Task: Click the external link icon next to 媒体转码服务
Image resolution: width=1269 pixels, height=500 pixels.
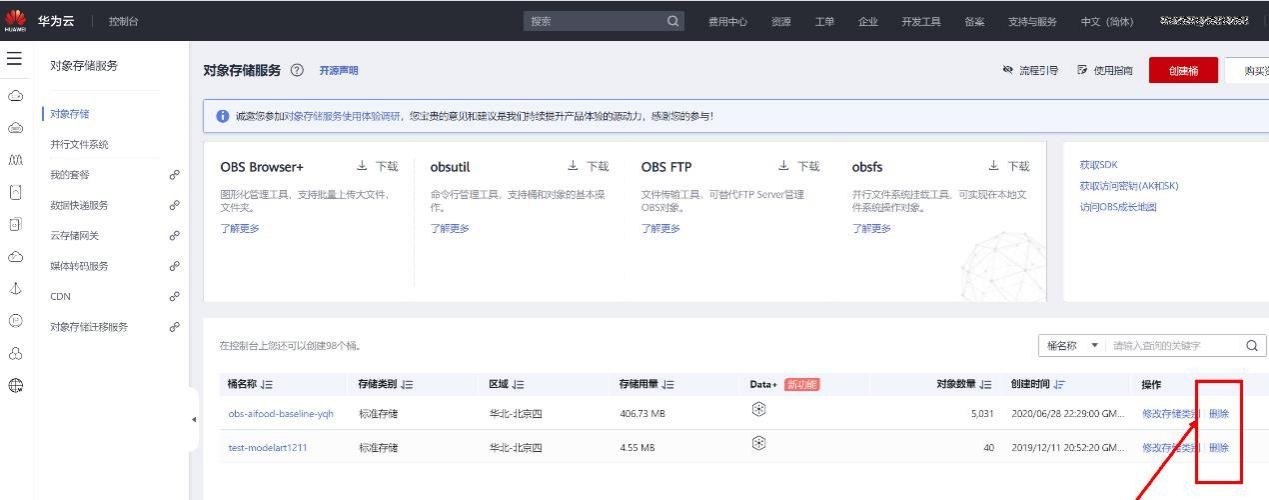Action: [x=174, y=266]
